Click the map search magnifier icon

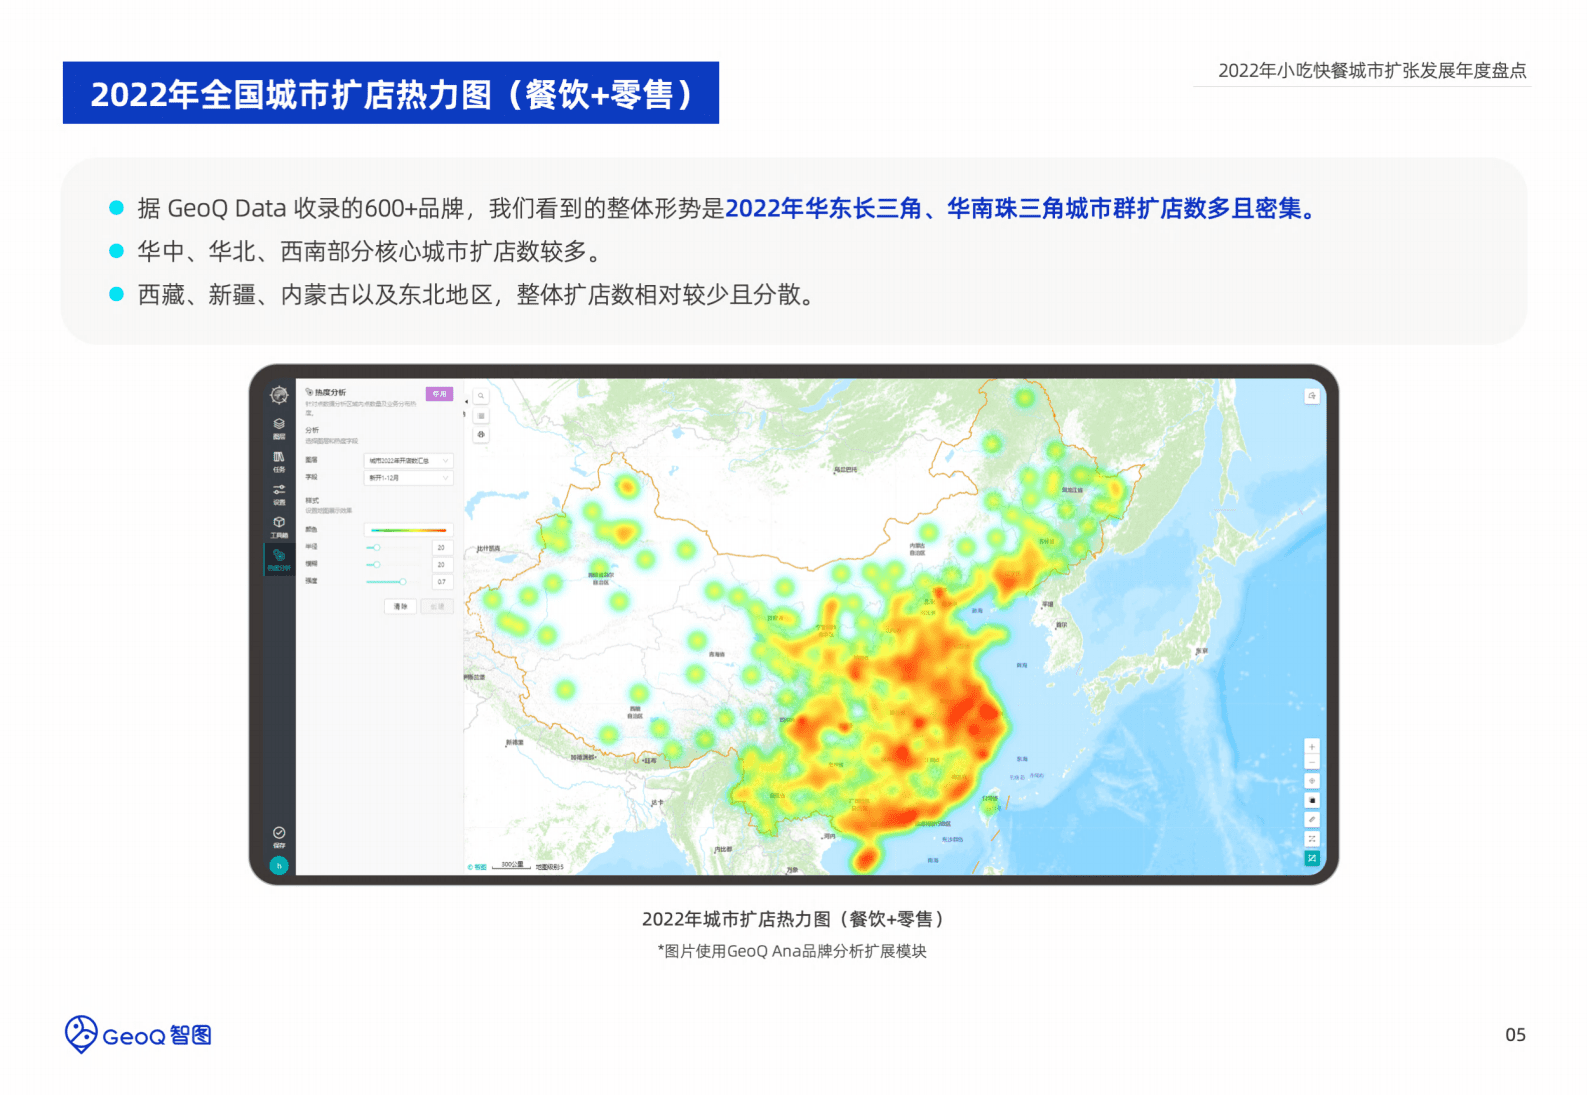[x=481, y=396]
